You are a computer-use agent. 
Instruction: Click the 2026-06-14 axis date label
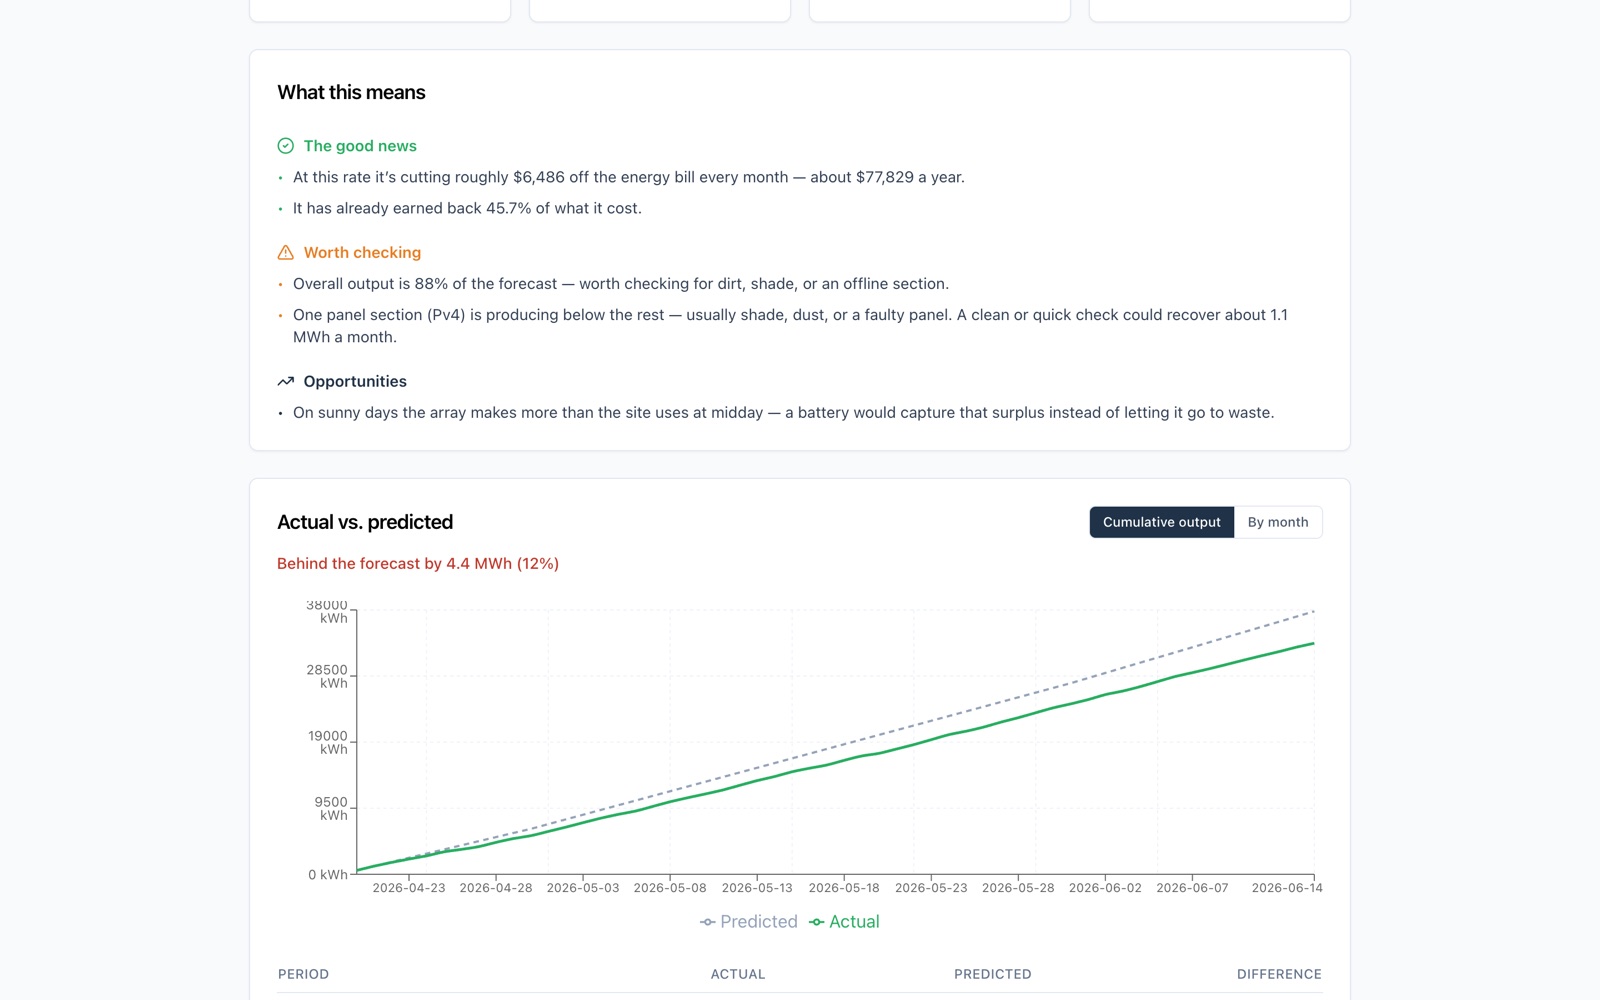1287,888
